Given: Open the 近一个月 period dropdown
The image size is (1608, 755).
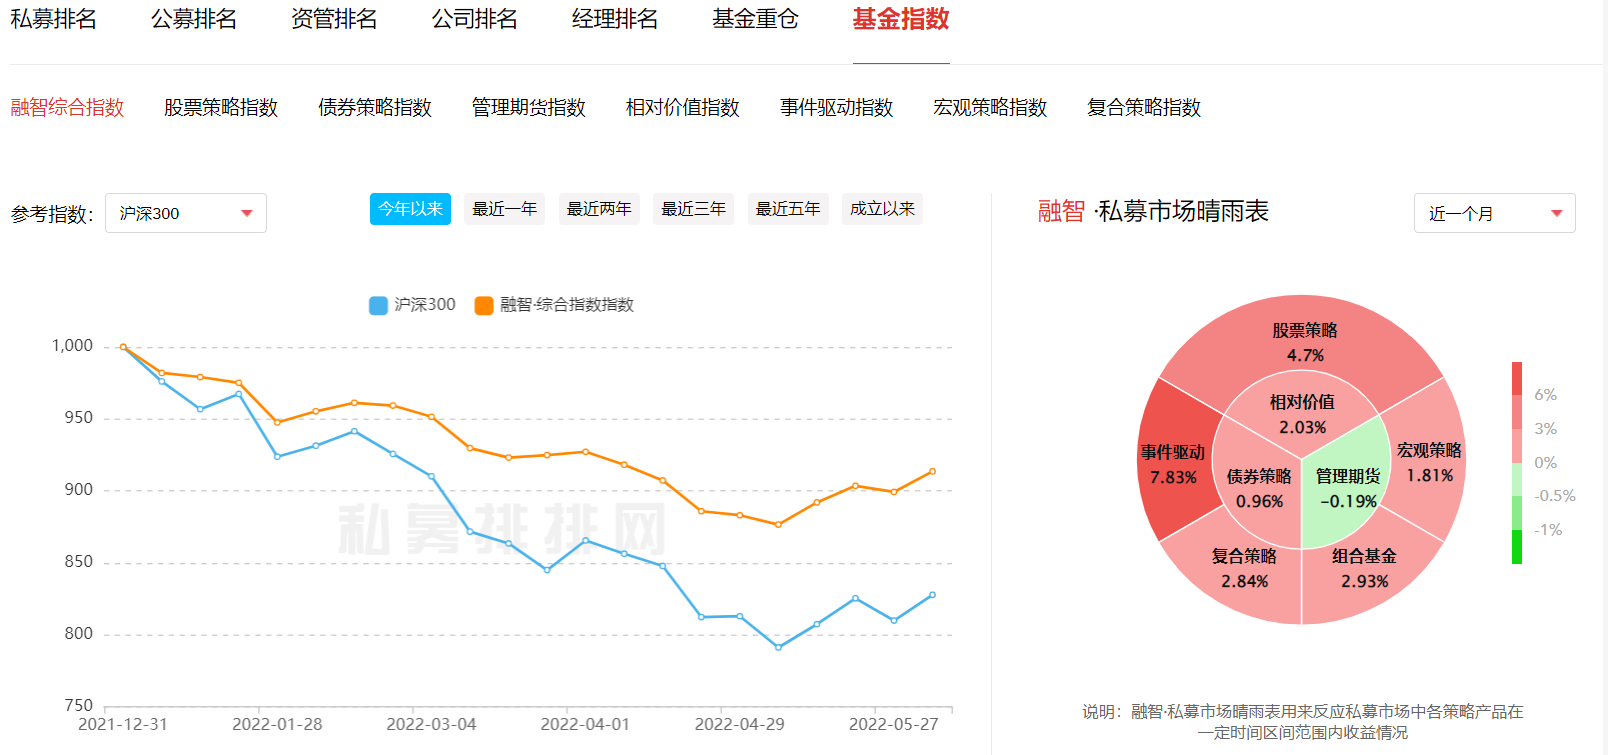Looking at the screenshot, I should pos(1495,213).
